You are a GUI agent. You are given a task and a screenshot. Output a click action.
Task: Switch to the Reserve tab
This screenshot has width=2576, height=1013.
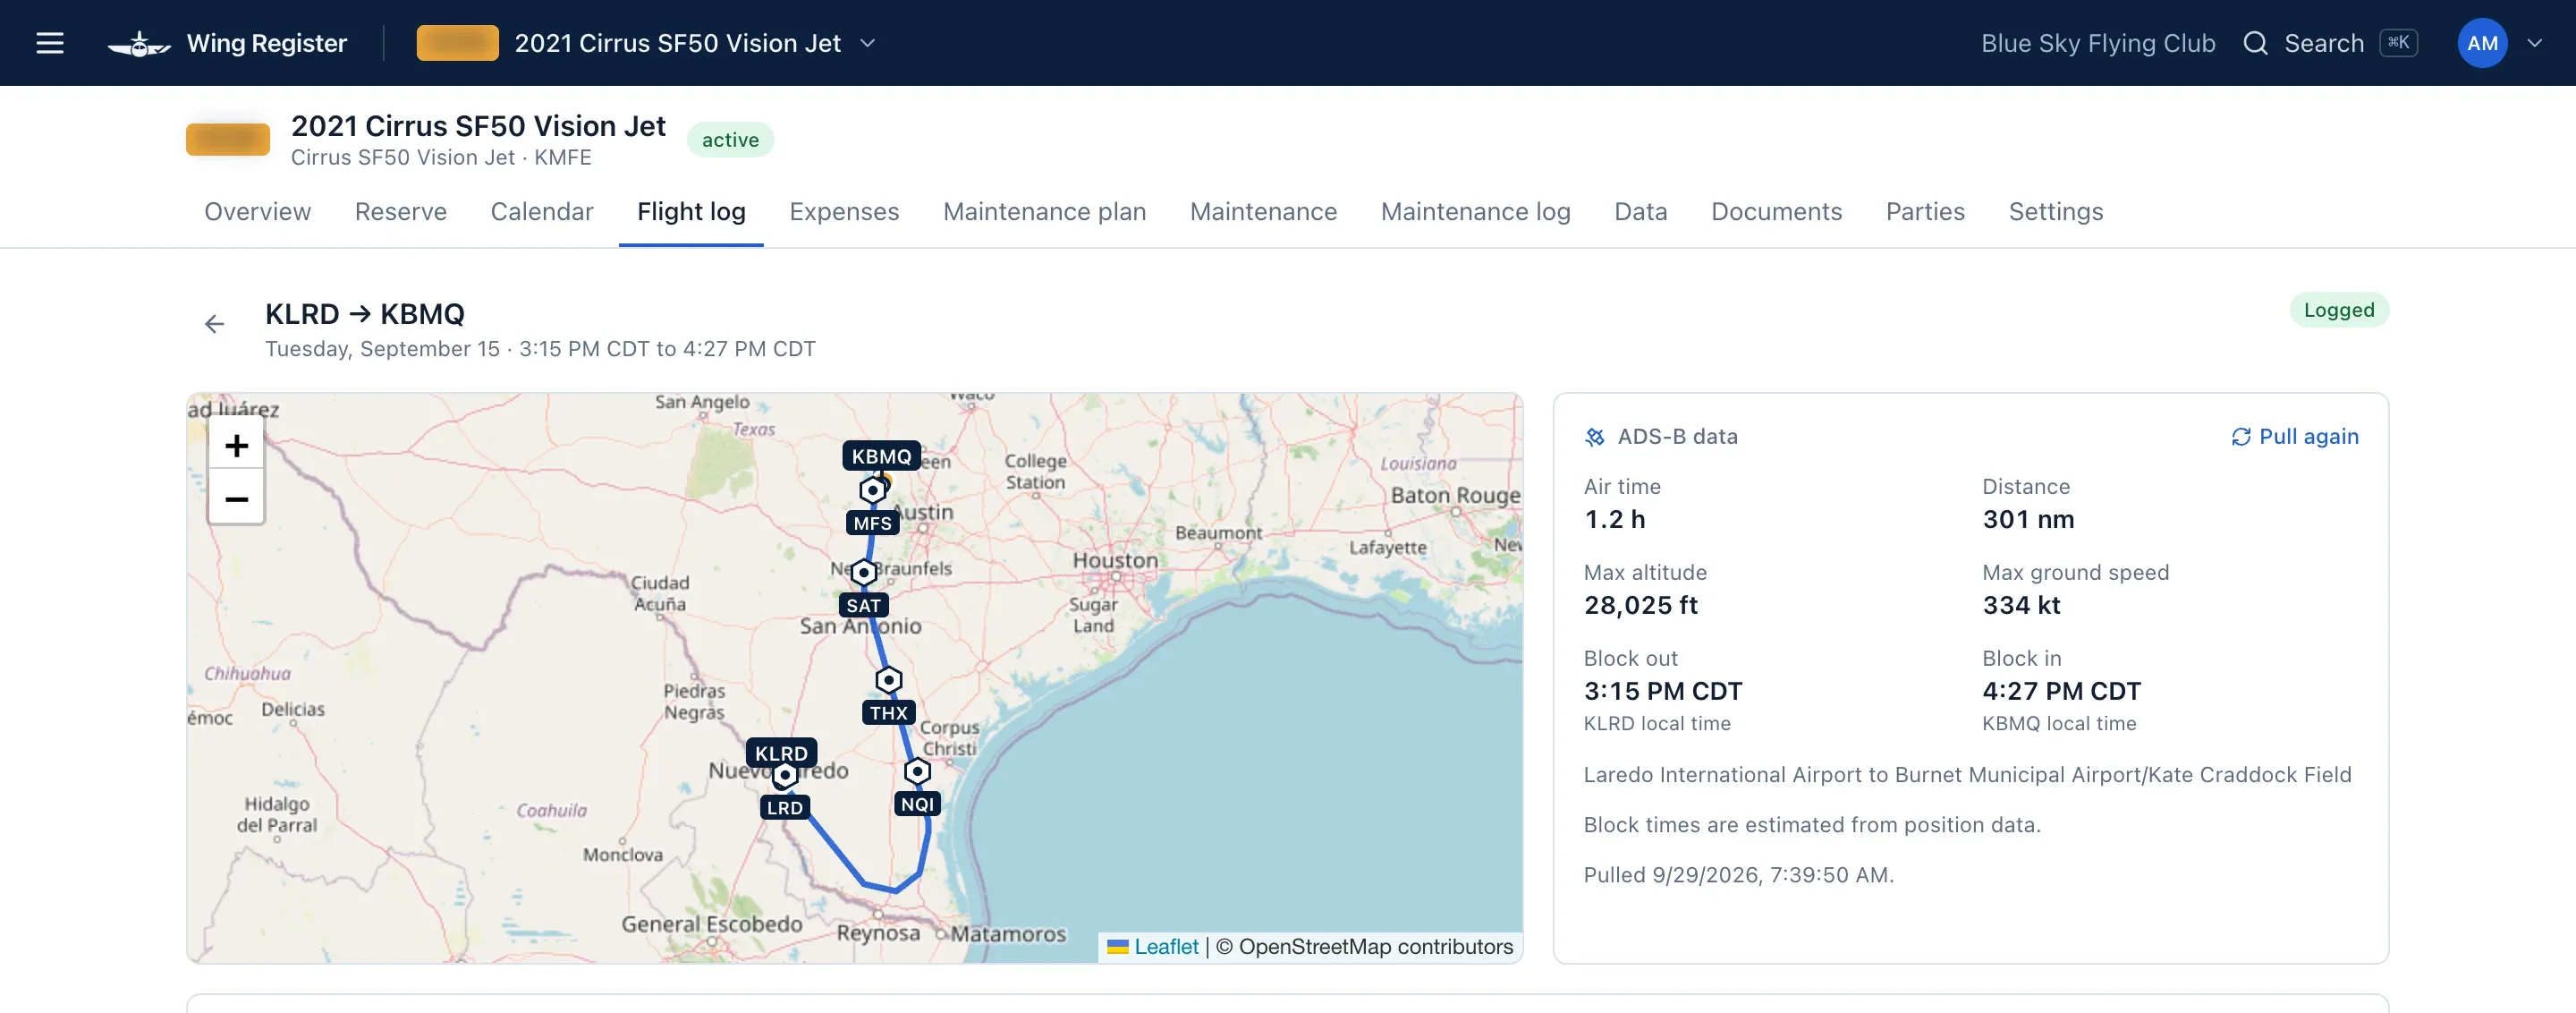point(401,212)
